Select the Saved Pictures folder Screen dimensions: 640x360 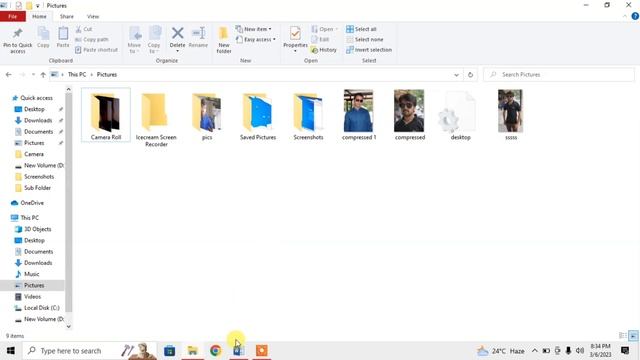(x=258, y=116)
